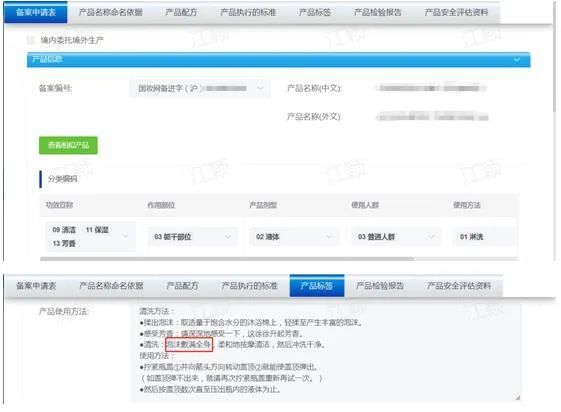Select the 使用方法 field showing 01 淋洗
The height and width of the screenshot is (412, 561).
[484, 237]
